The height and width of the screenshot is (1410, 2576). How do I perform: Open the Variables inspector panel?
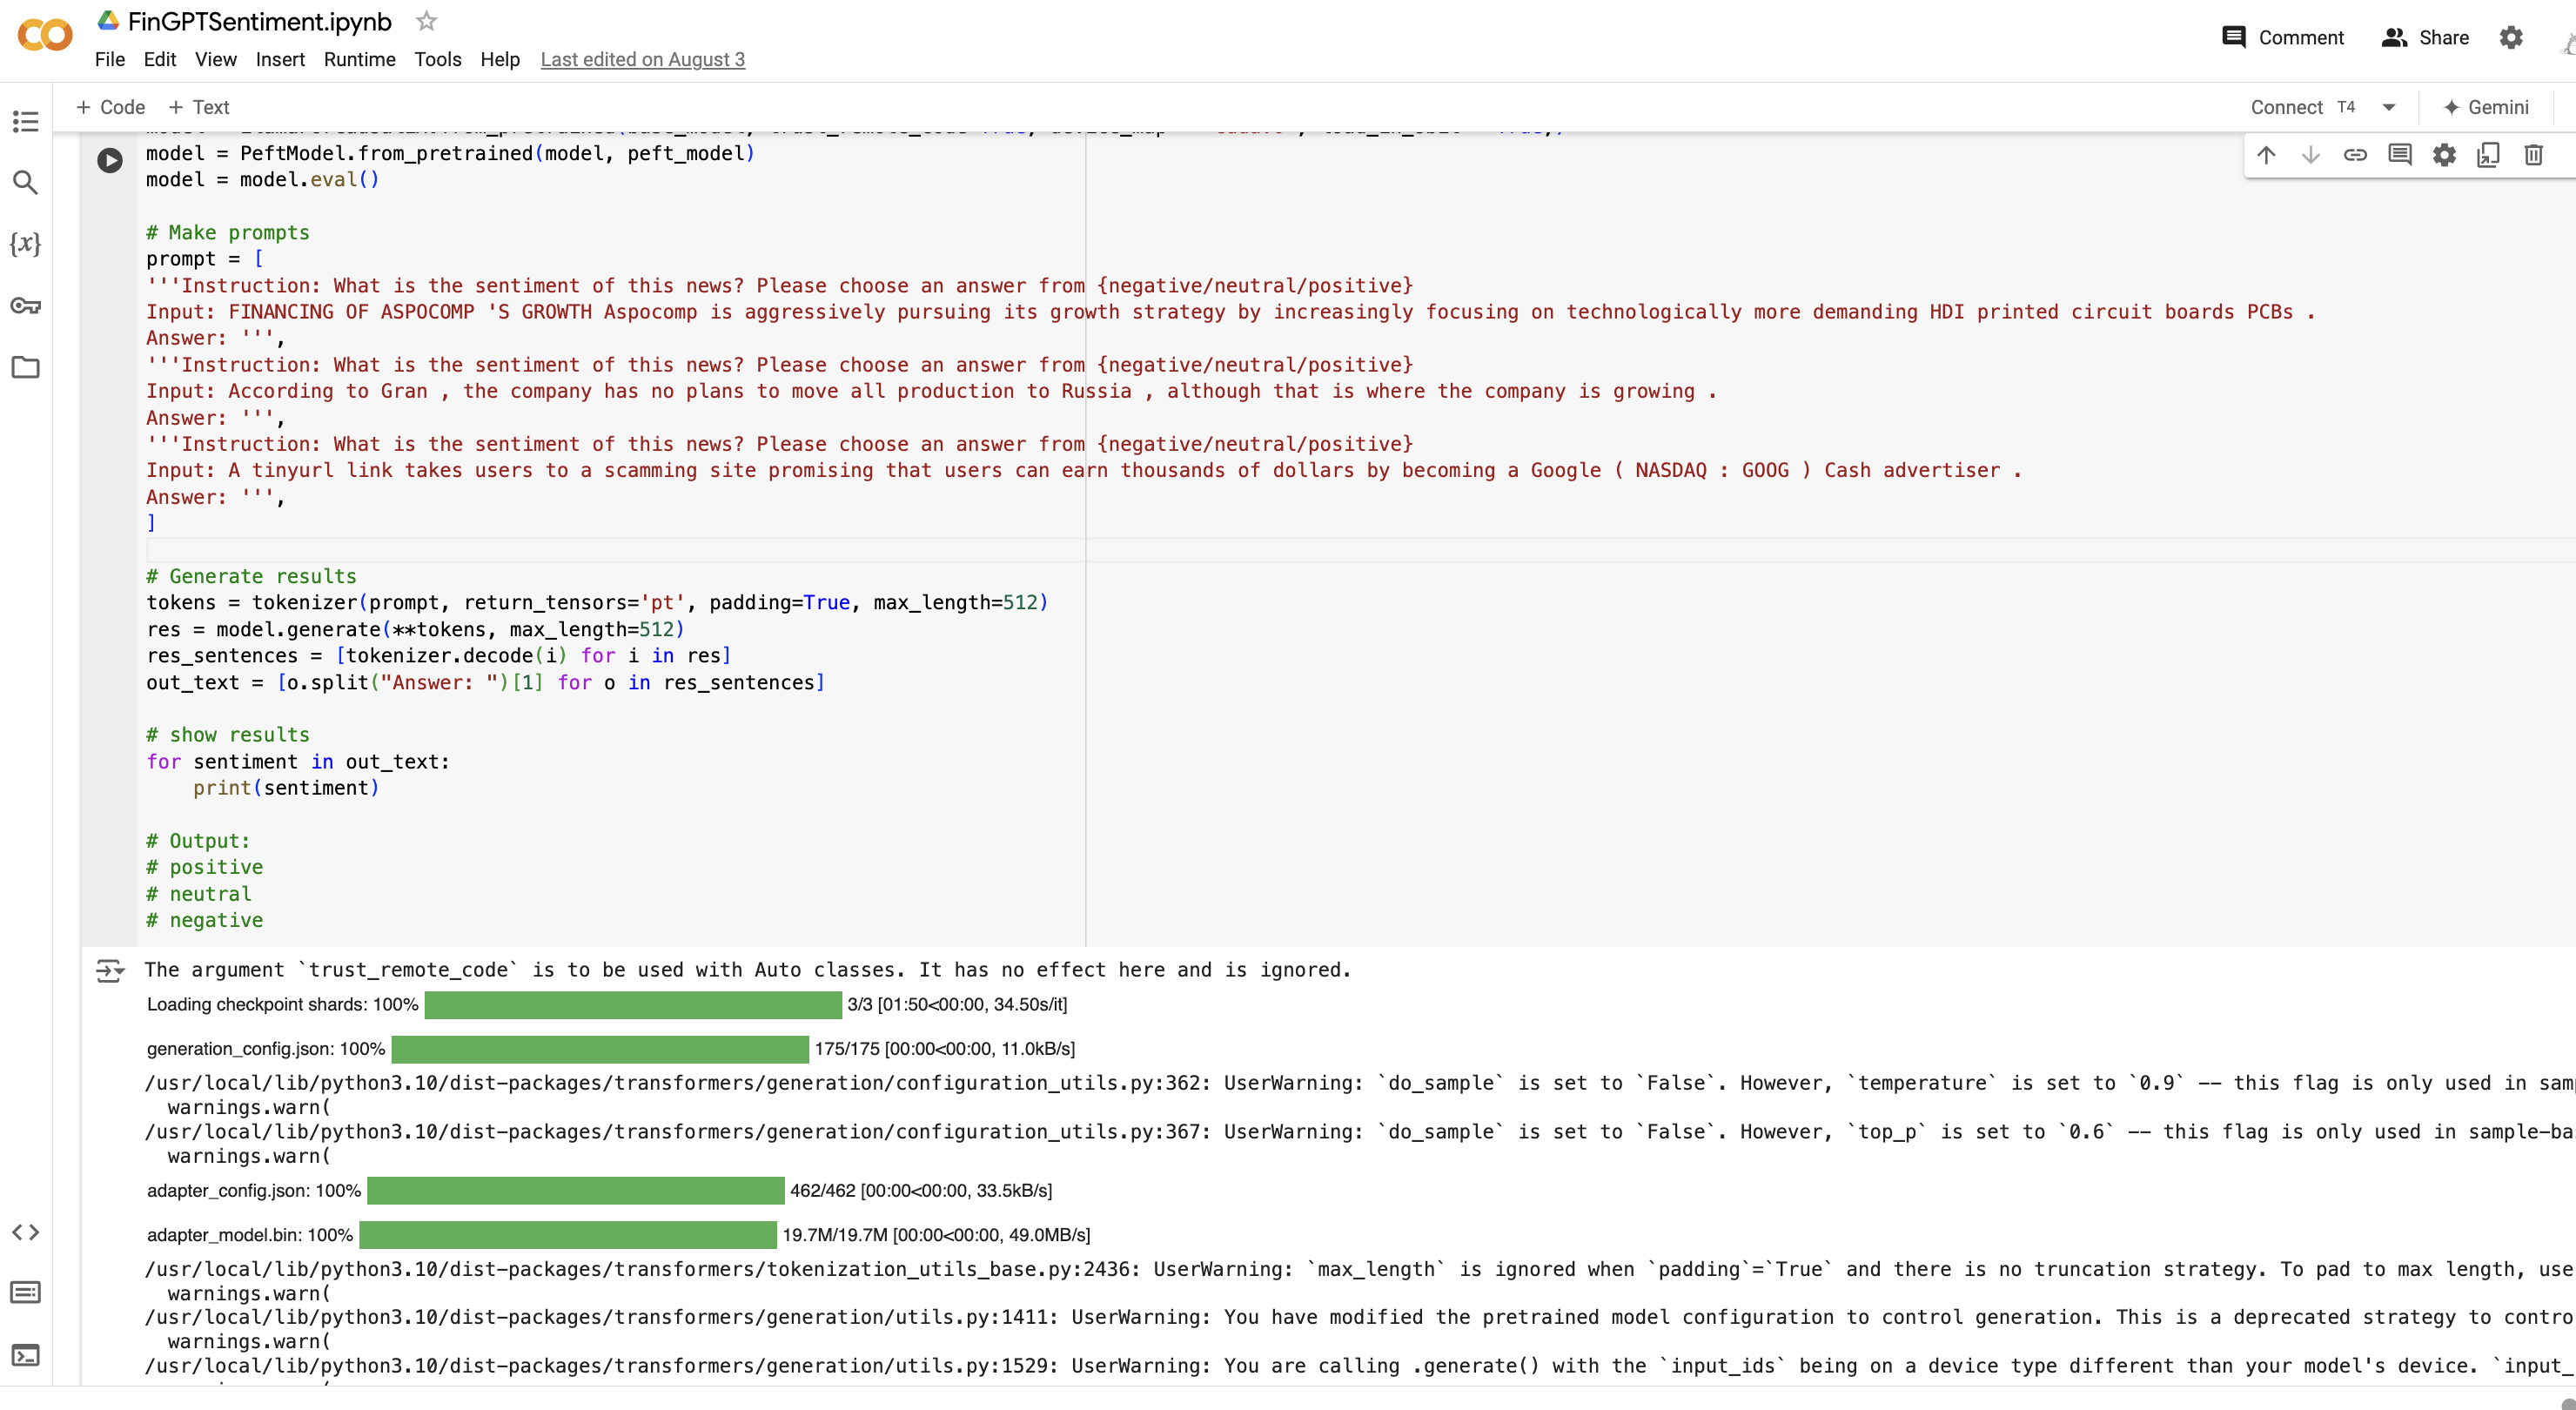25,244
